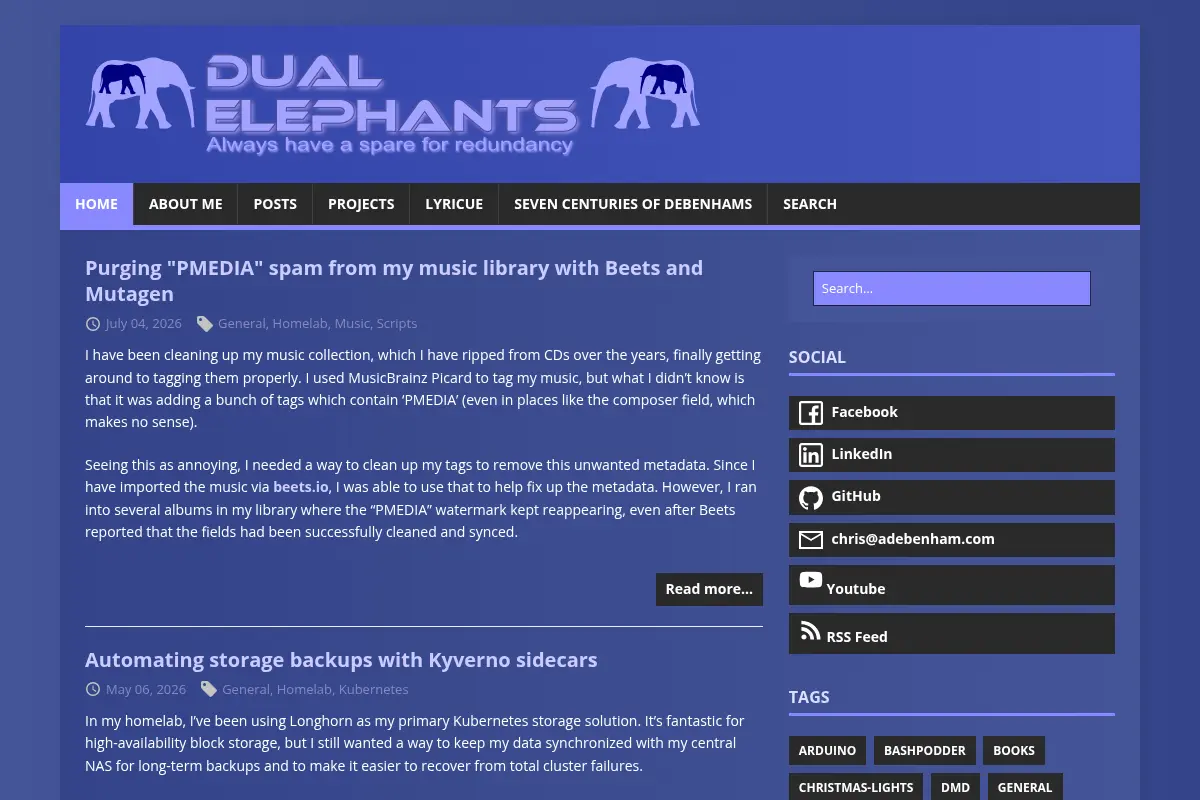Image resolution: width=1200 pixels, height=800 pixels.
Task: Click the LinkedIn logo icon
Action: [811, 455]
